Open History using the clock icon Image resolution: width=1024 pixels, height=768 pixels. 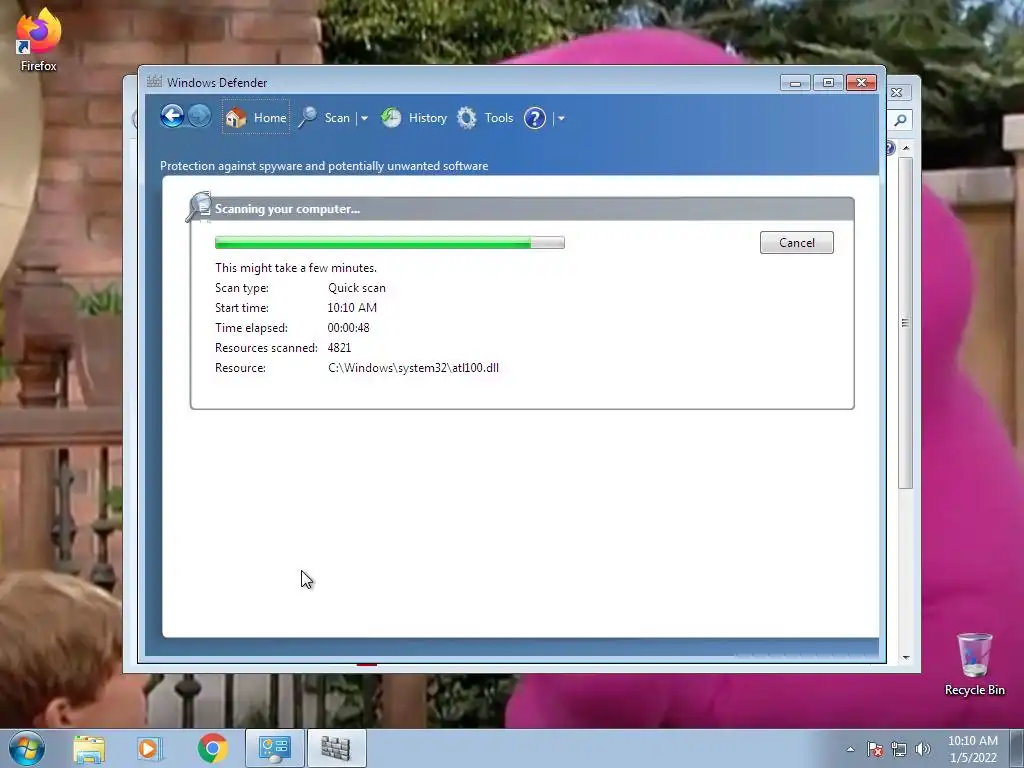click(391, 118)
